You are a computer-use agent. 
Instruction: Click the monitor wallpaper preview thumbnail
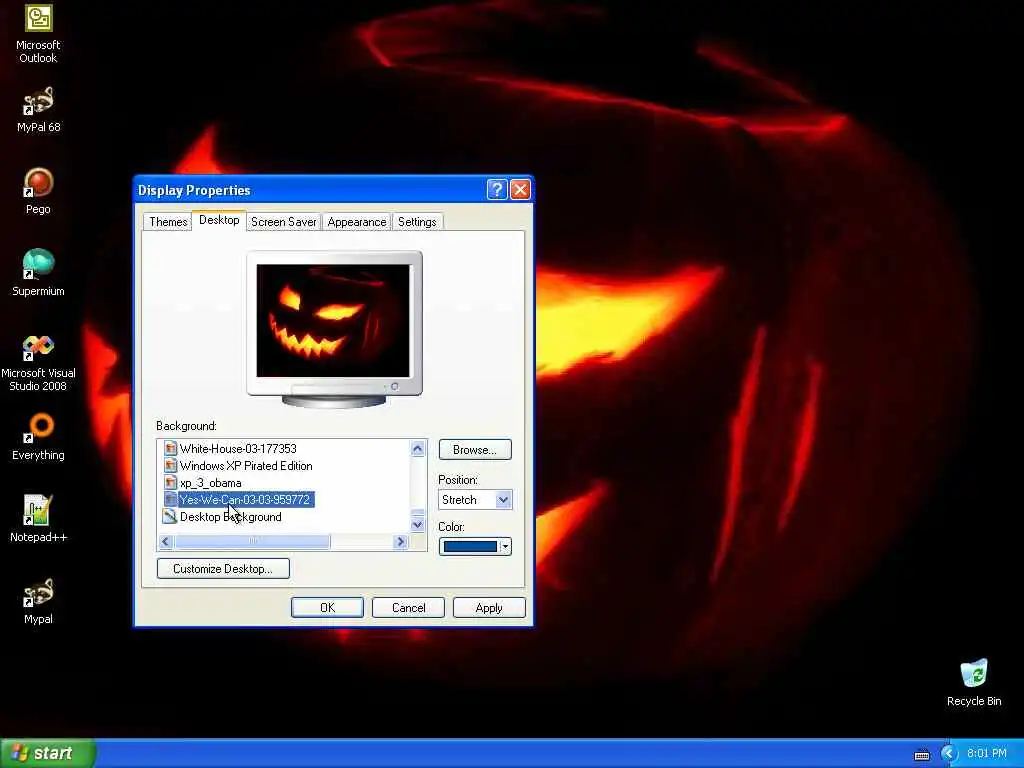[x=333, y=321]
